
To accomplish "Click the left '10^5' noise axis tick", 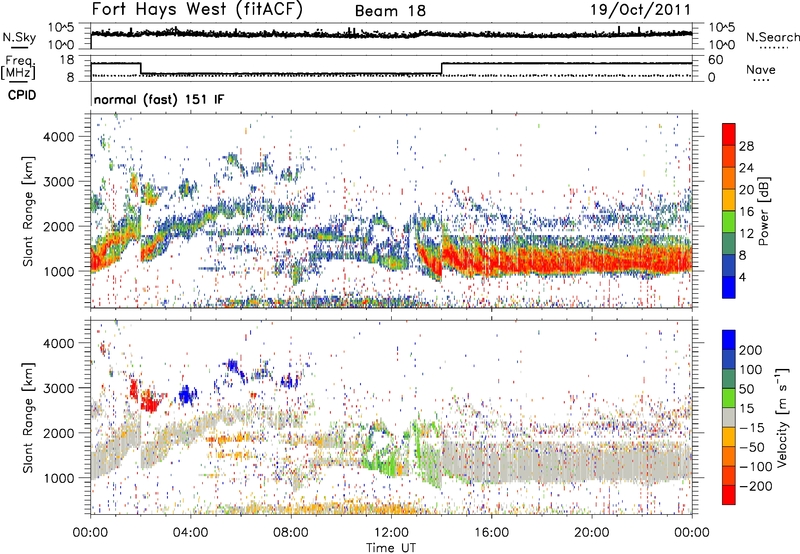I will coord(61,28).
